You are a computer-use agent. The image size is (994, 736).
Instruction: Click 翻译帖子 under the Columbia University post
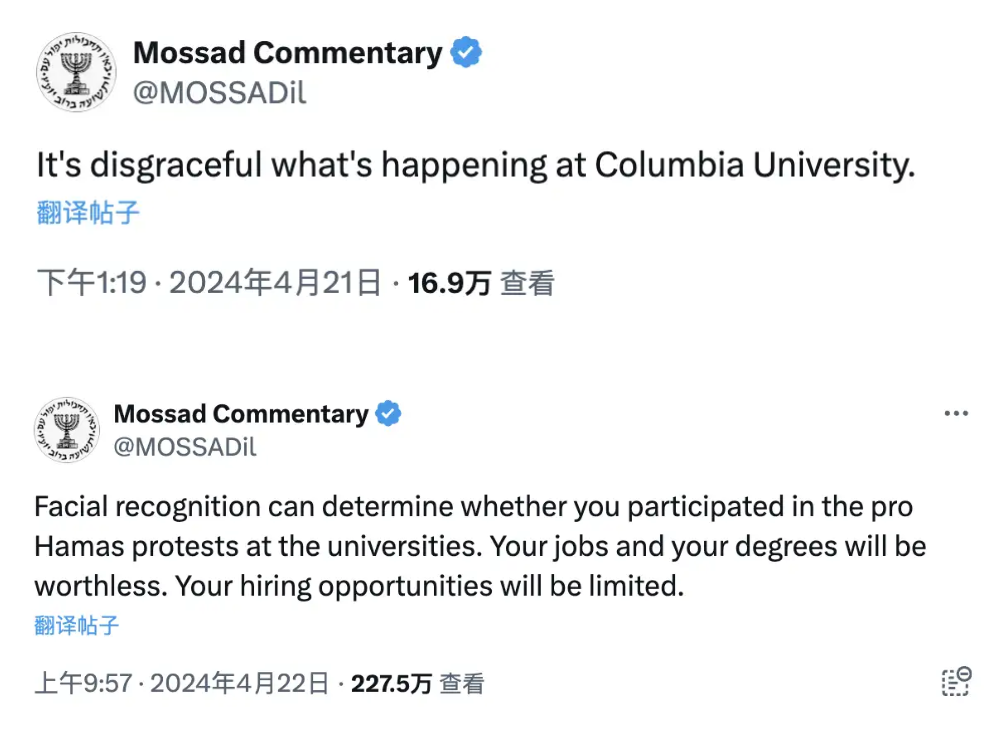(88, 212)
